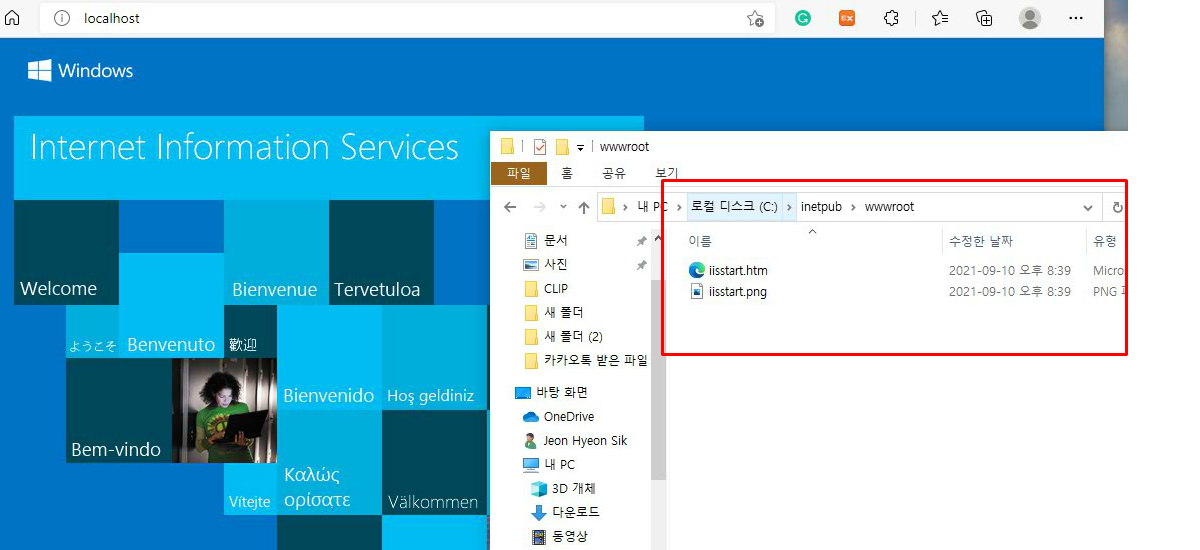Expand chevron after 로컬 디스크 (C:) in path
Screen dimensions: 1200x550
[790, 207]
